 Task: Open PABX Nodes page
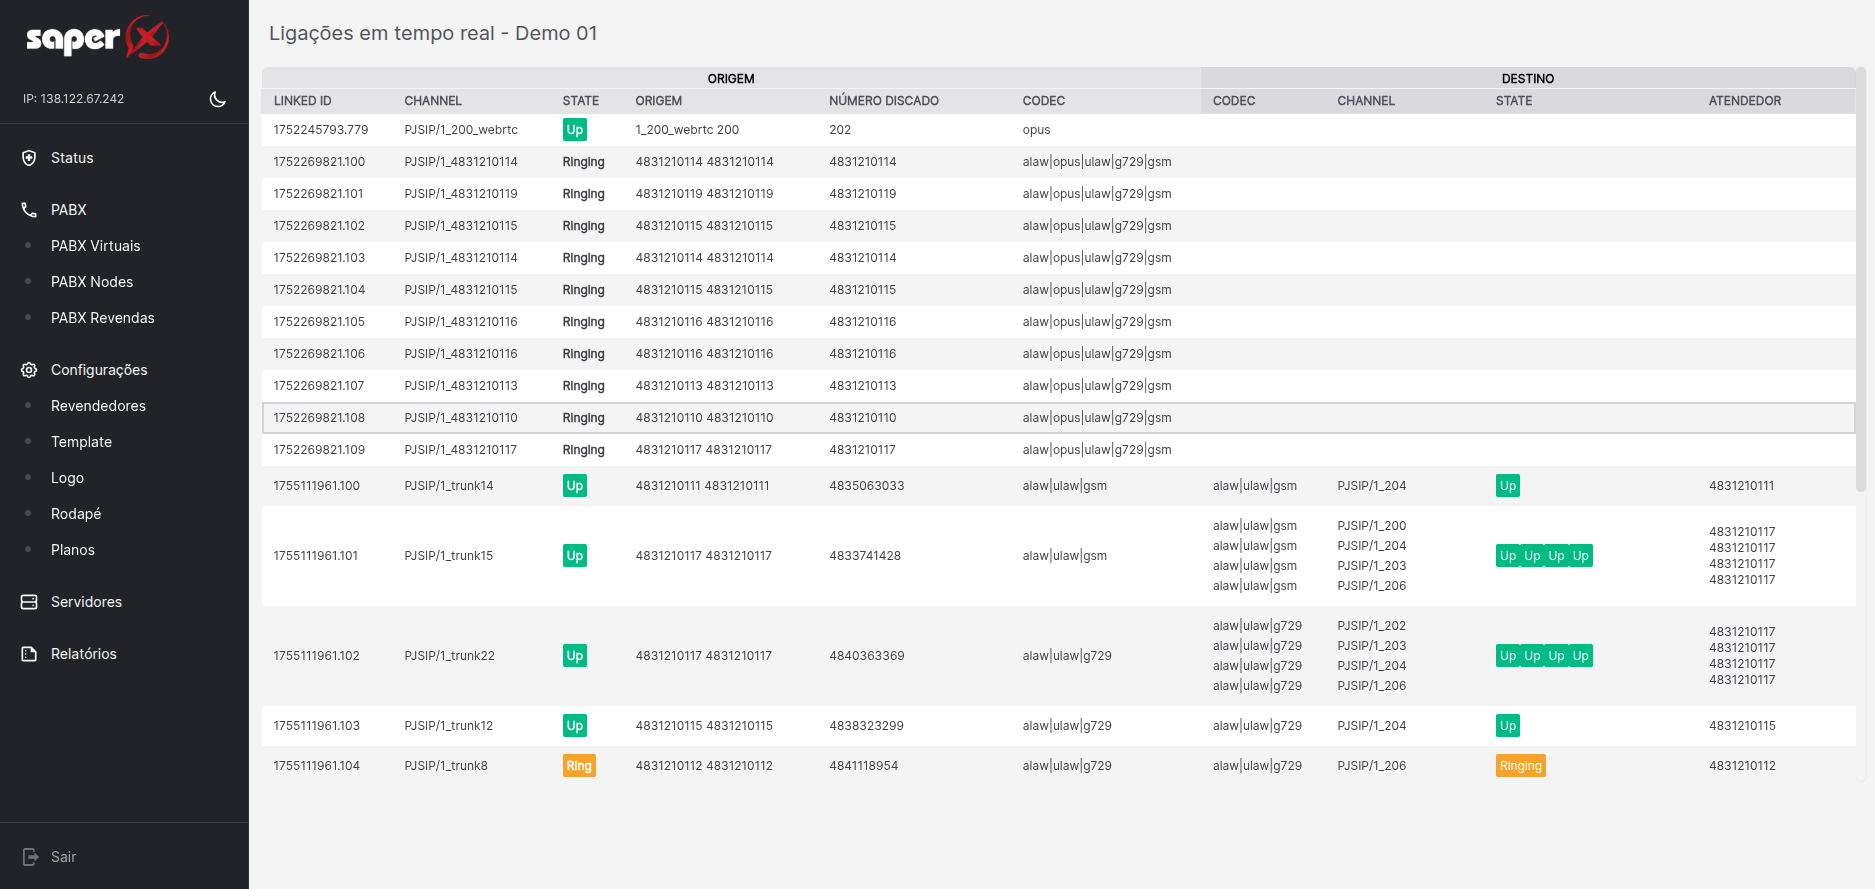(92, 282)
